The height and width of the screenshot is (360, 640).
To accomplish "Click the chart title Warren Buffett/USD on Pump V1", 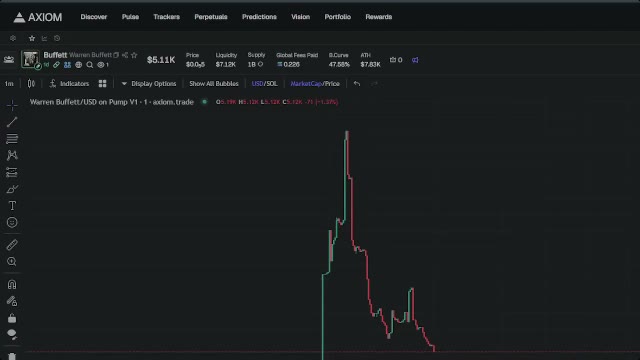I will pyautogui.click(x=111, y=102).
